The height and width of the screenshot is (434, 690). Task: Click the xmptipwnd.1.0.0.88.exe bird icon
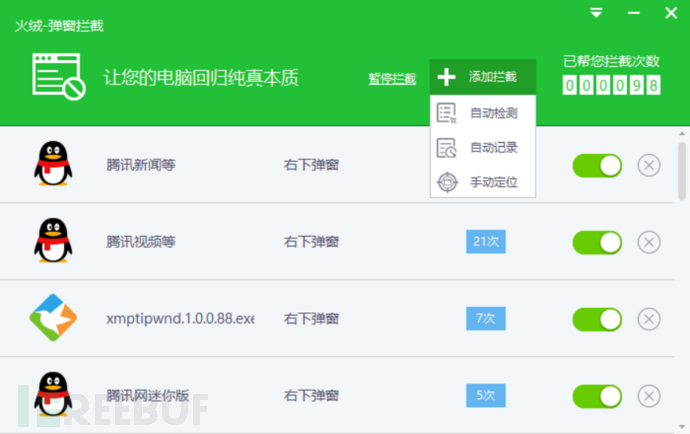pyautogui.click(x=53, y=318)
